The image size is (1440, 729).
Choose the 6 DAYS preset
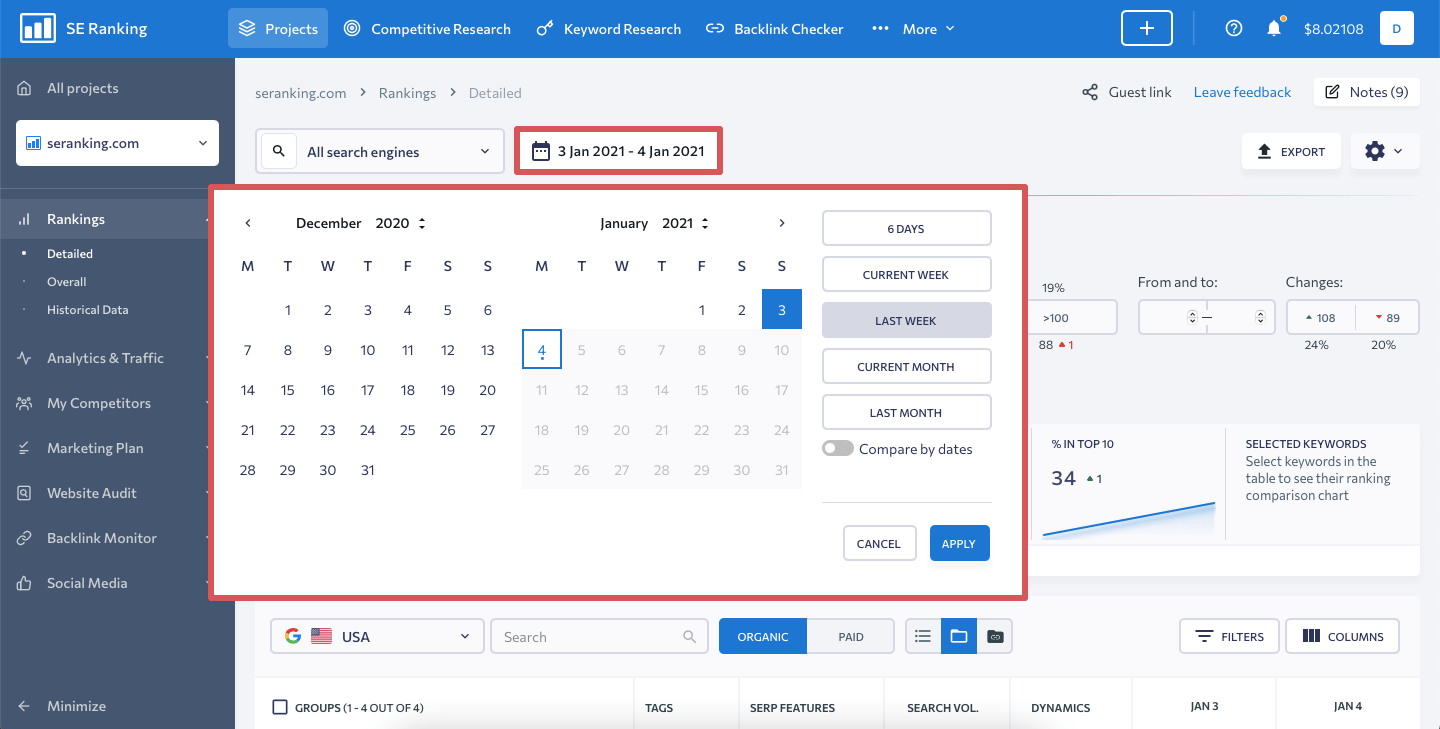[906, 229]
